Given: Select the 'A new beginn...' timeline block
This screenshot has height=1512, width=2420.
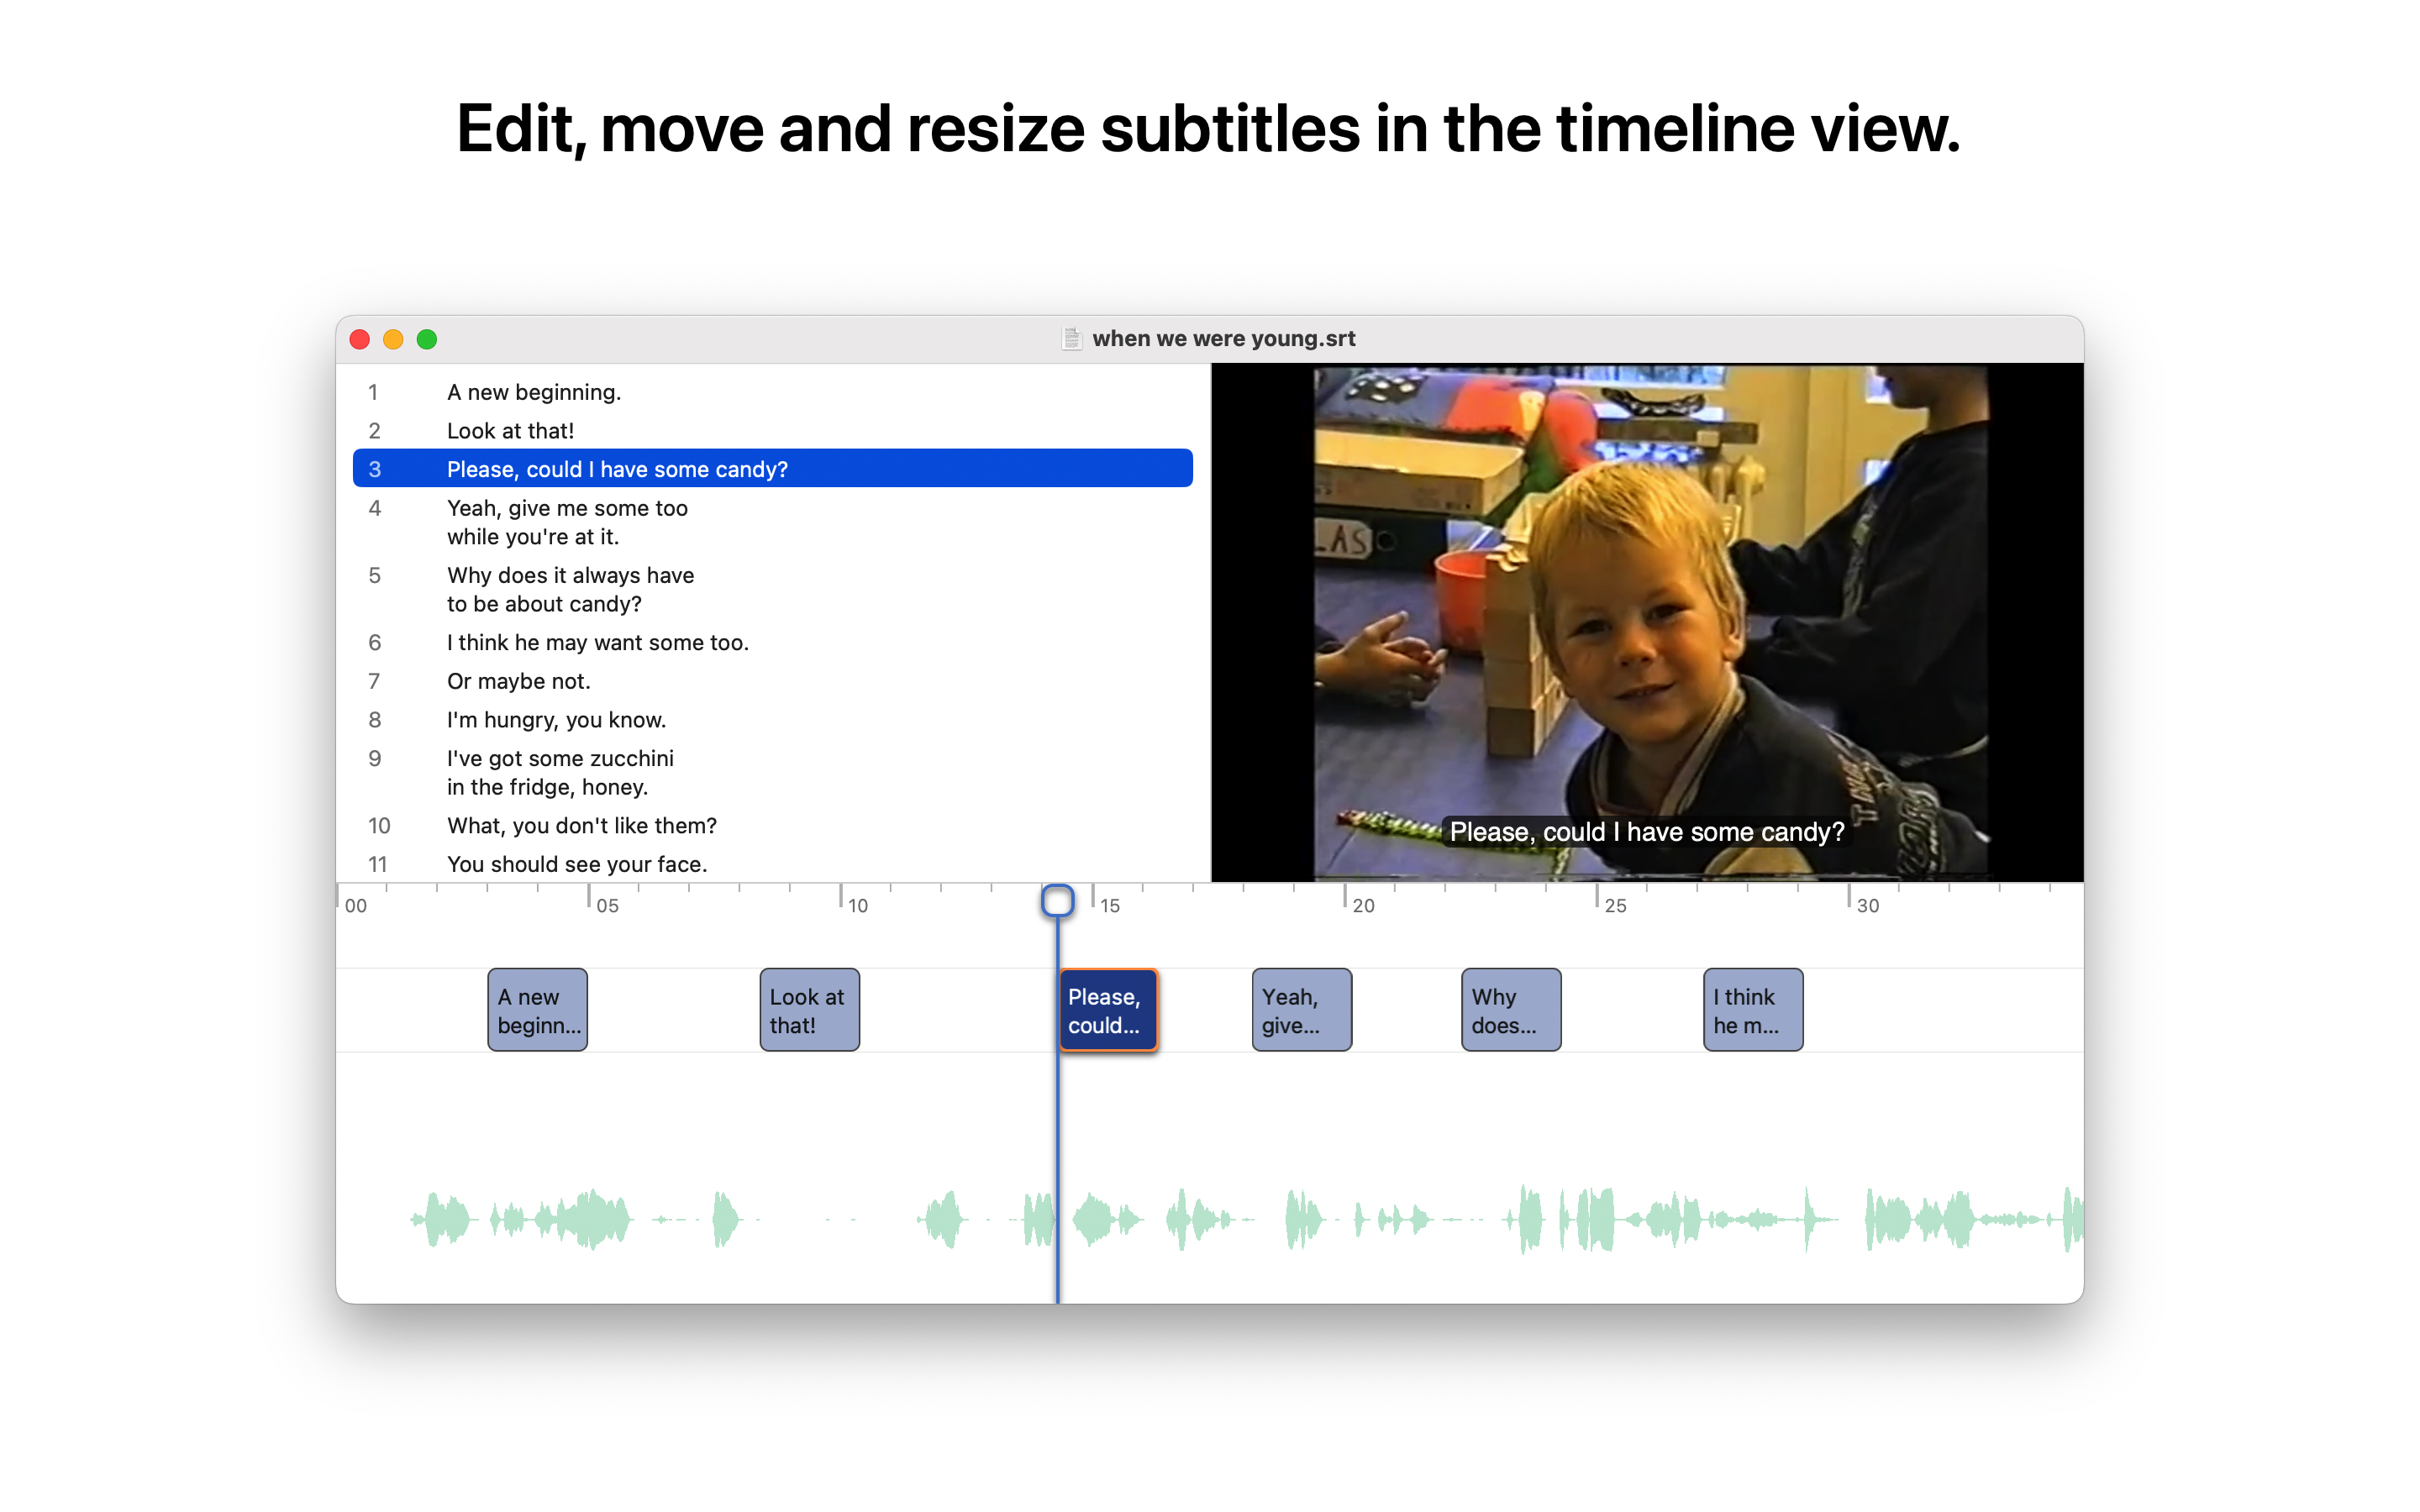Looking at the screenshot, I should click(537, 1010).
